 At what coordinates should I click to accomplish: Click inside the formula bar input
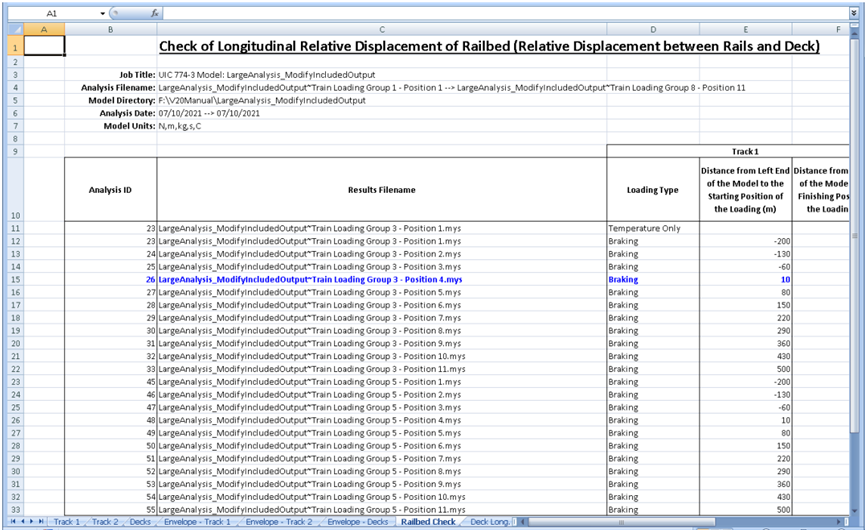click(500, 14)
